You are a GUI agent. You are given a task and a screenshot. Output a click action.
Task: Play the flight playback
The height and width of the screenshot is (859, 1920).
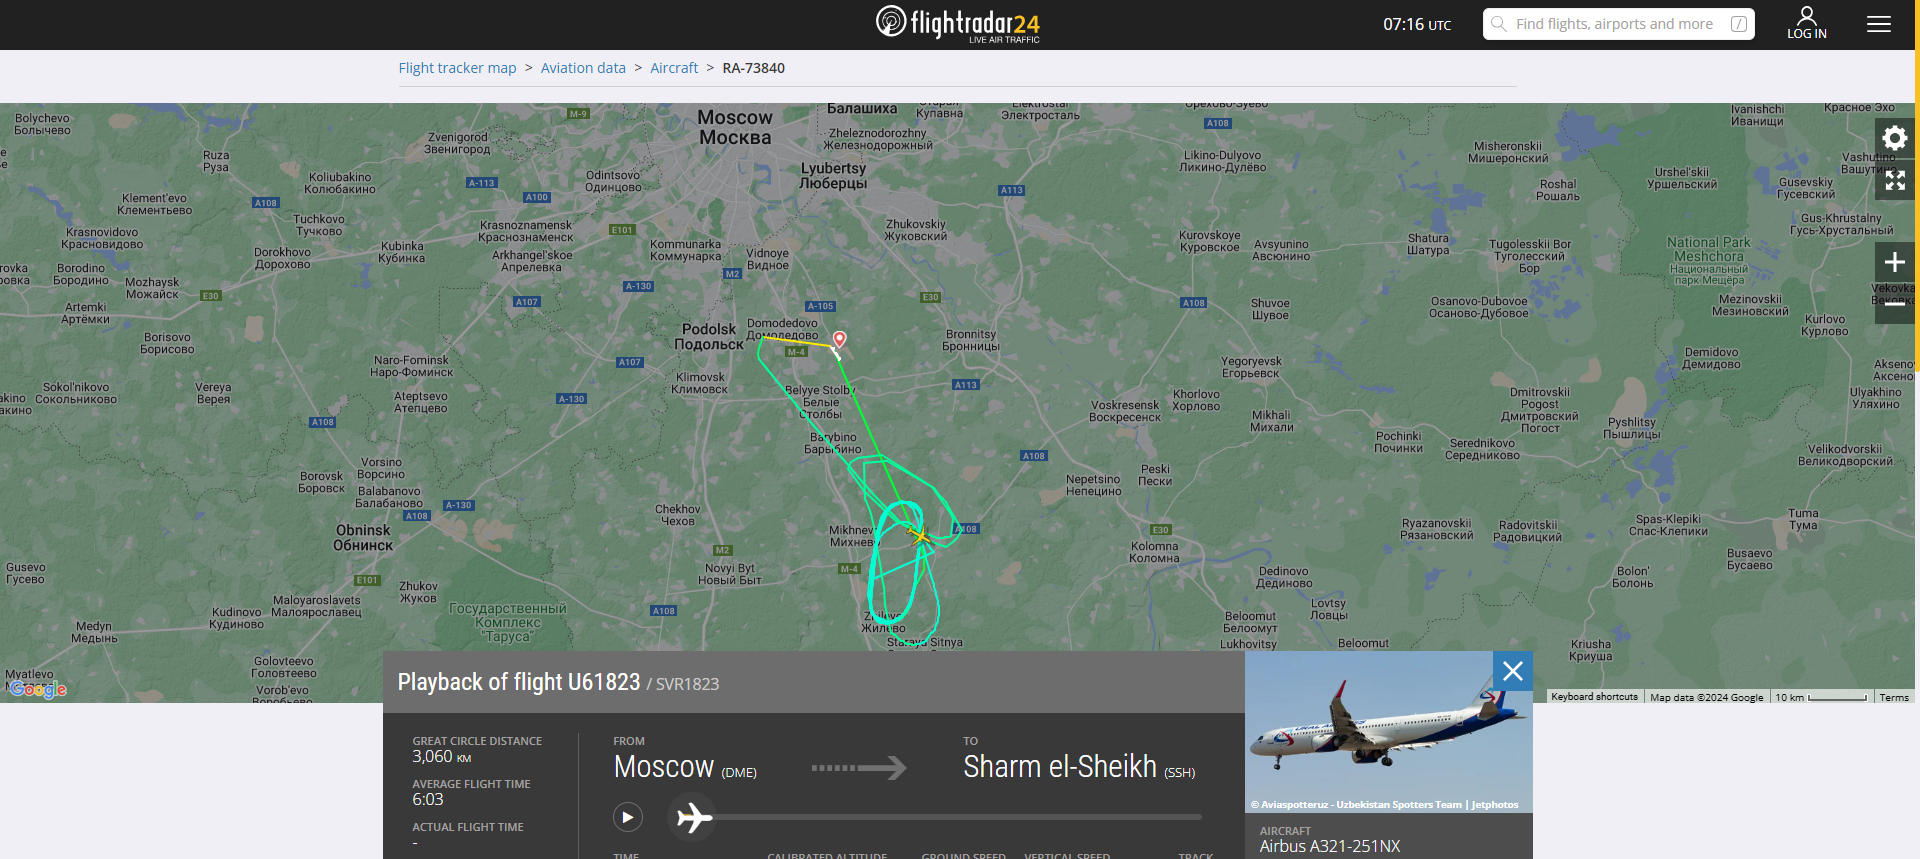628,817
